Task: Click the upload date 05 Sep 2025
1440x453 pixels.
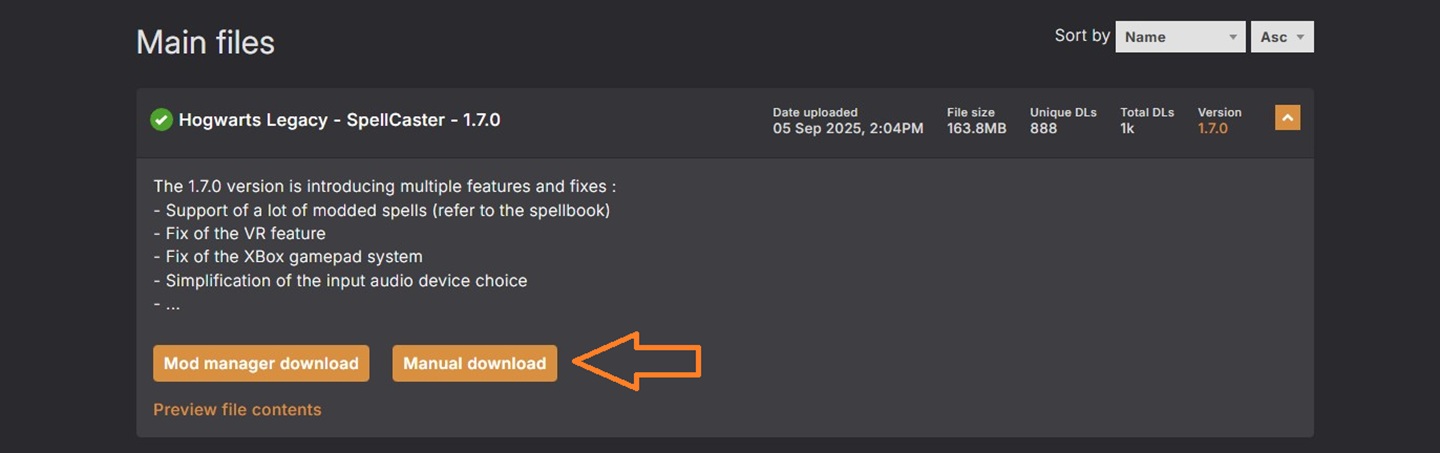Action: point(847,128)
